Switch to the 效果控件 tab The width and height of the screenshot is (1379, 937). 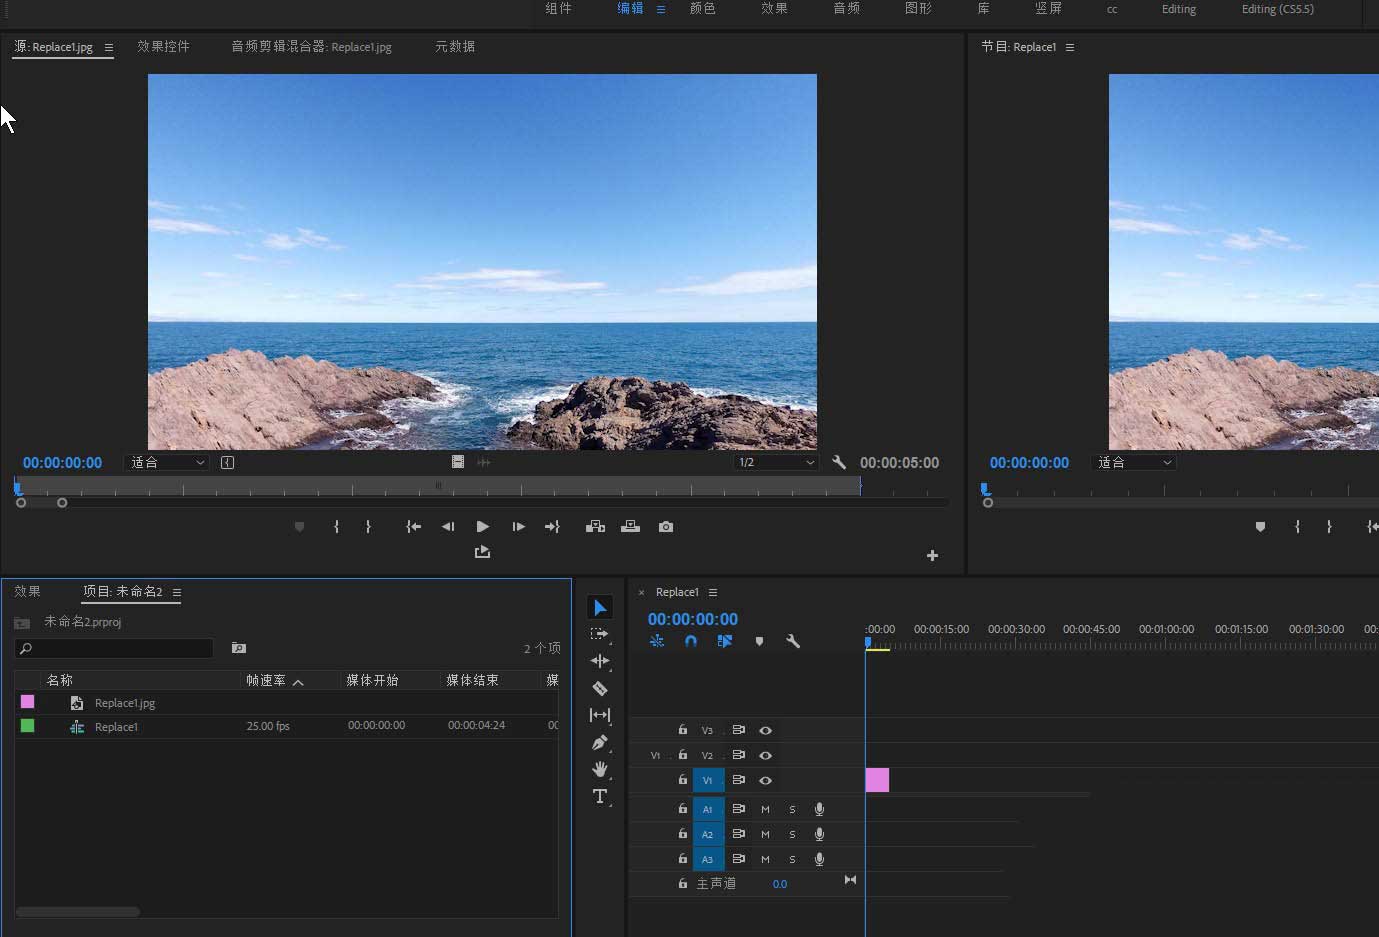163,47
